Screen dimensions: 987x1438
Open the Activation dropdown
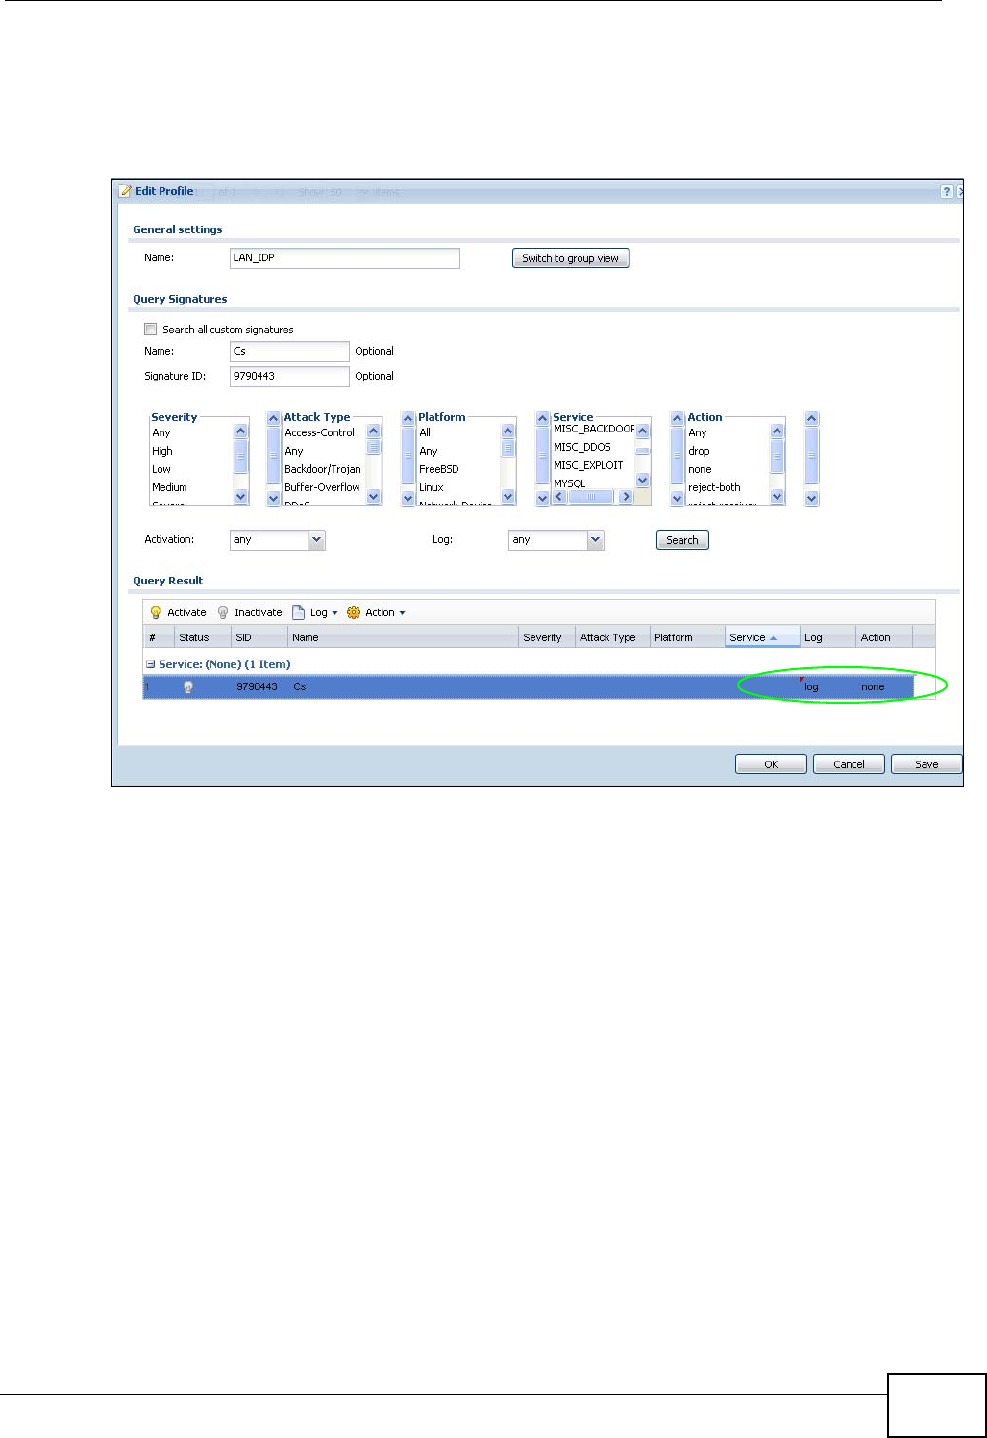(x=317, y=540)
